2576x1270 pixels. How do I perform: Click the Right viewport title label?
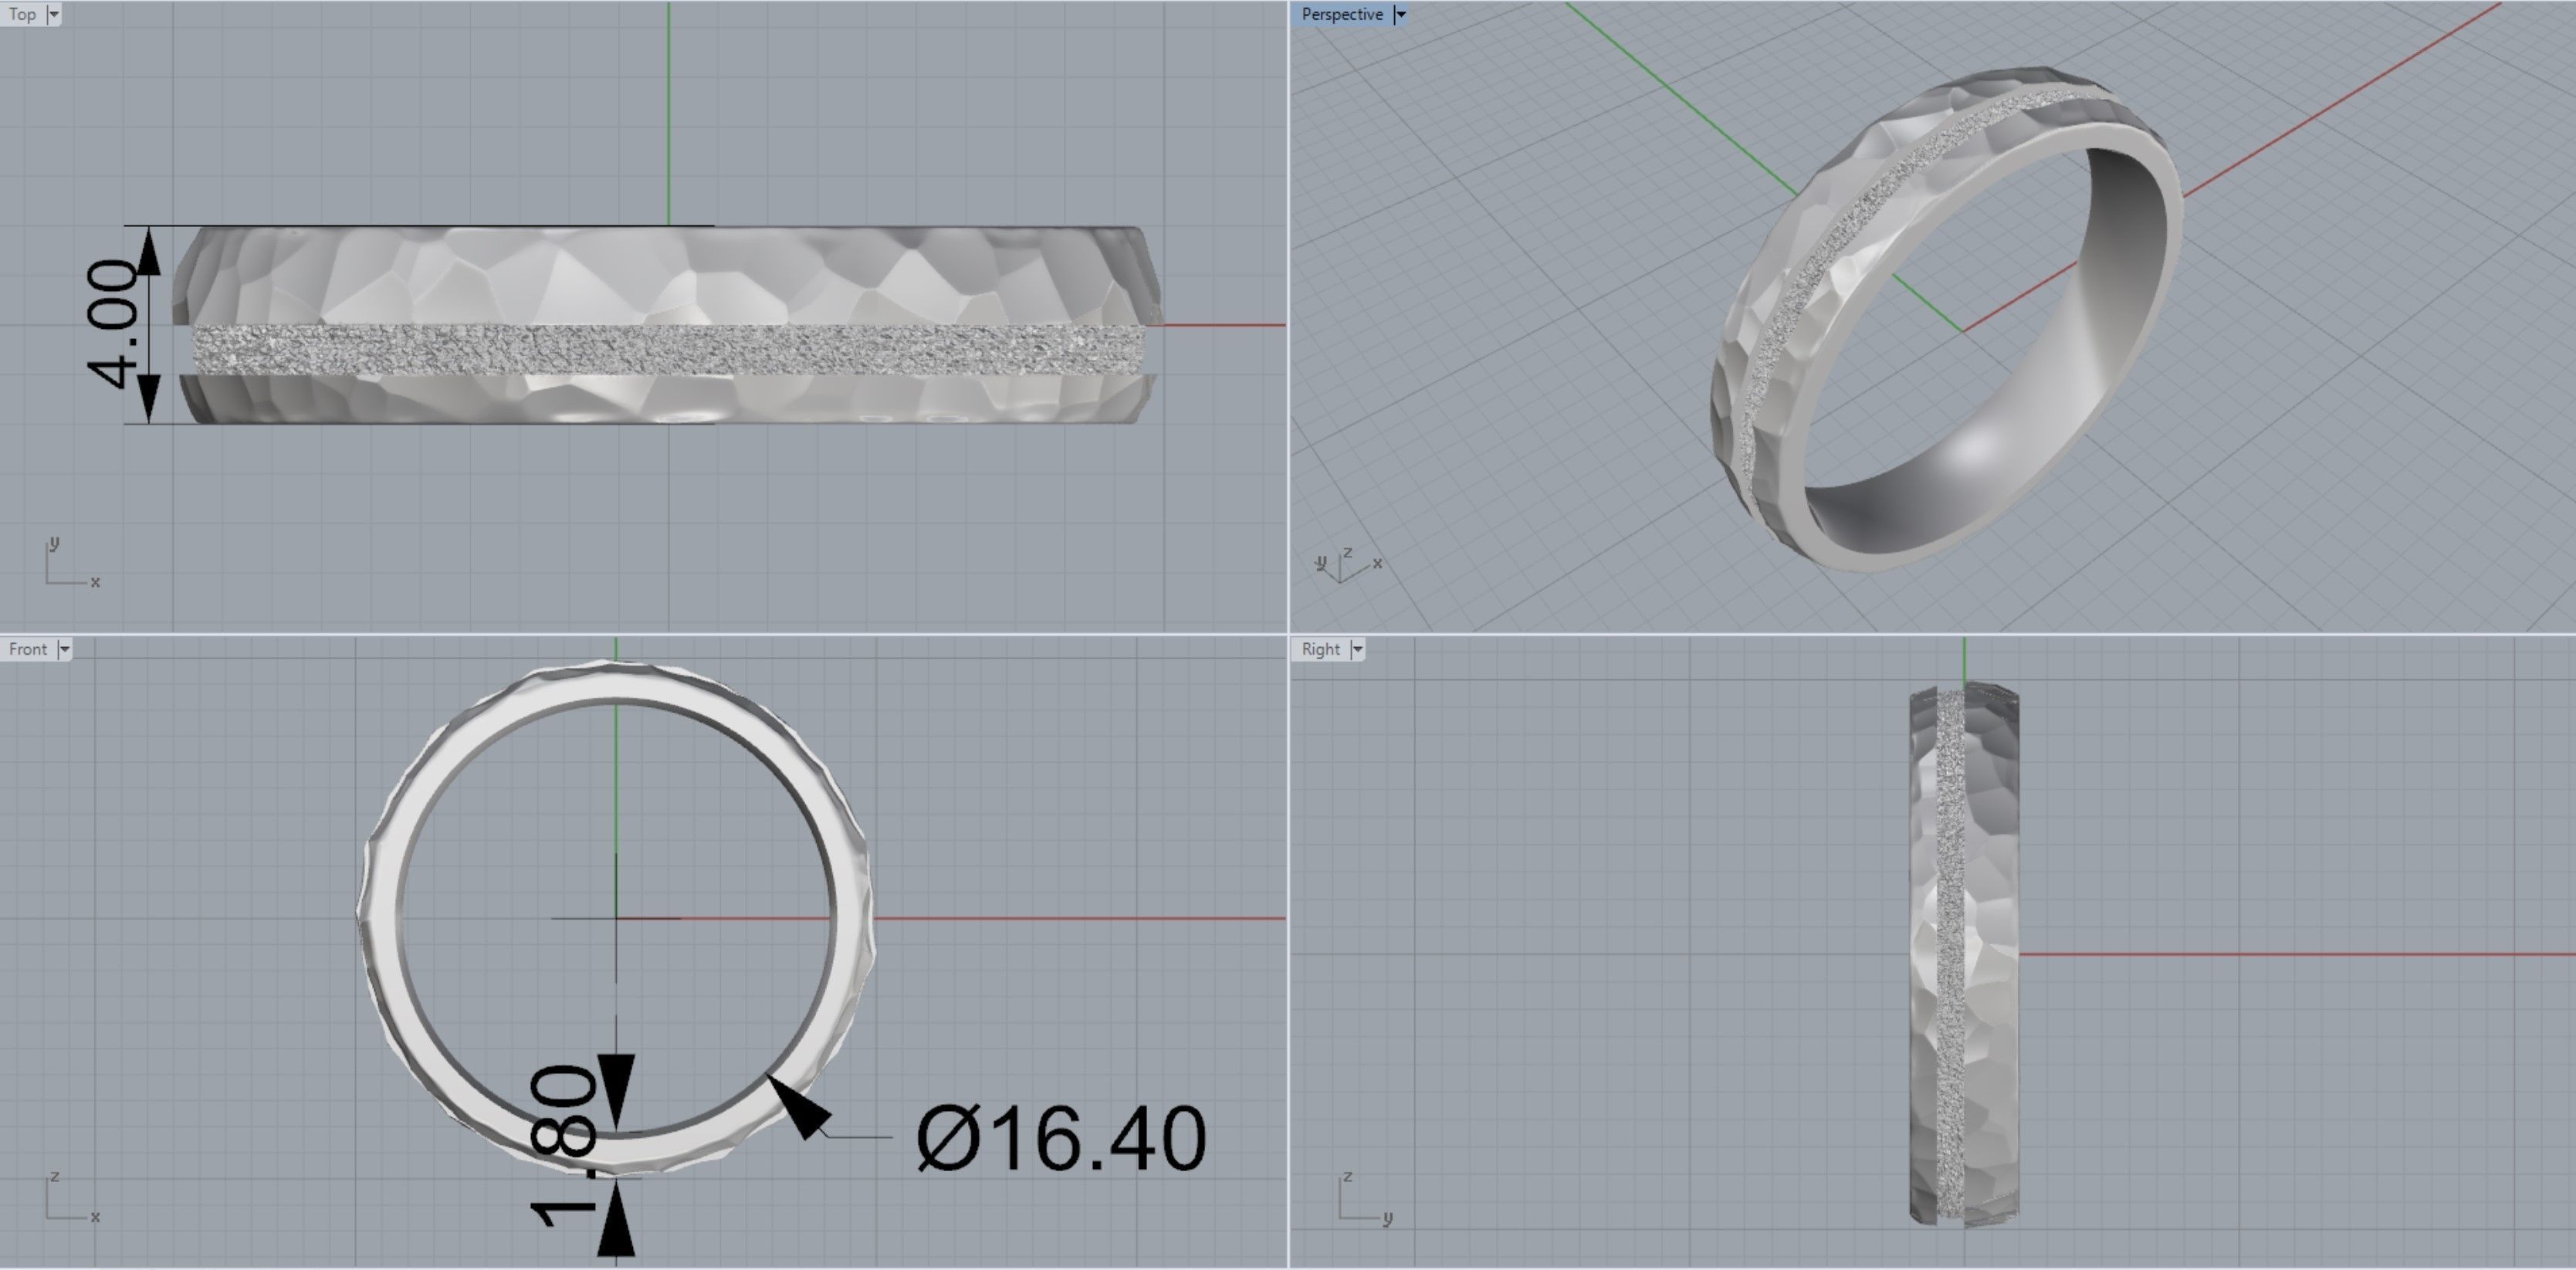1320,649
